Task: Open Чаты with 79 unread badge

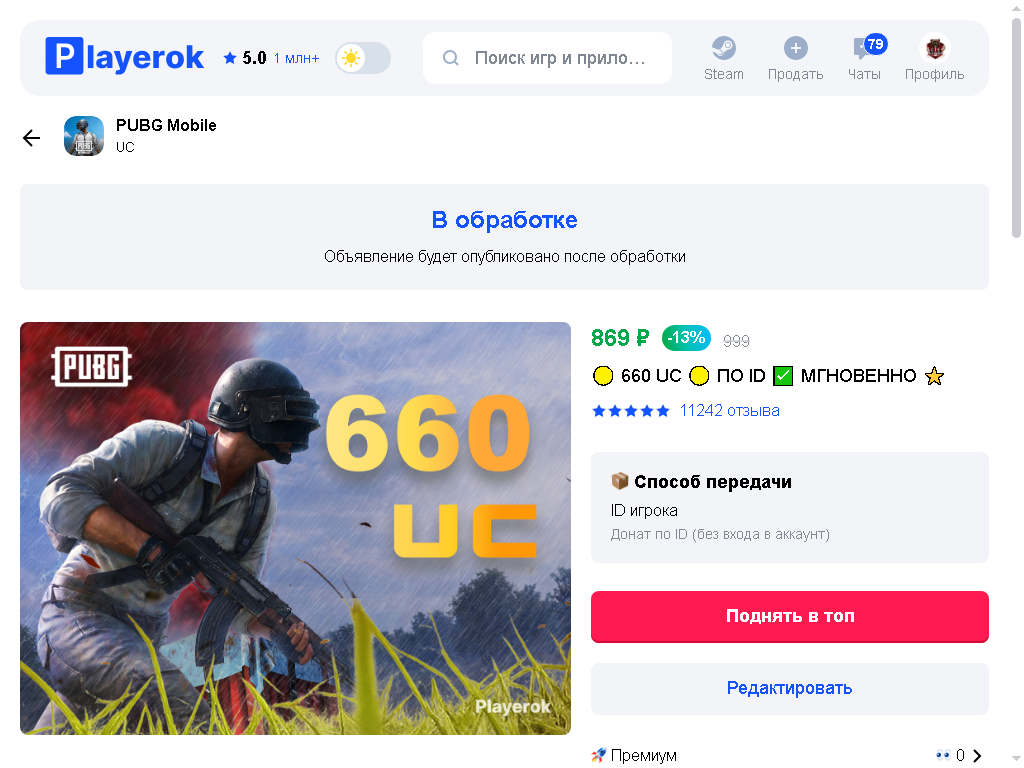Action: (864, 58)
